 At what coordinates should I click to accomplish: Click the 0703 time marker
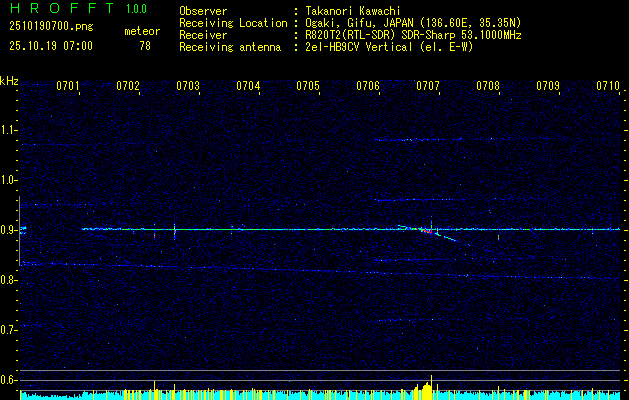pos(188,86)
